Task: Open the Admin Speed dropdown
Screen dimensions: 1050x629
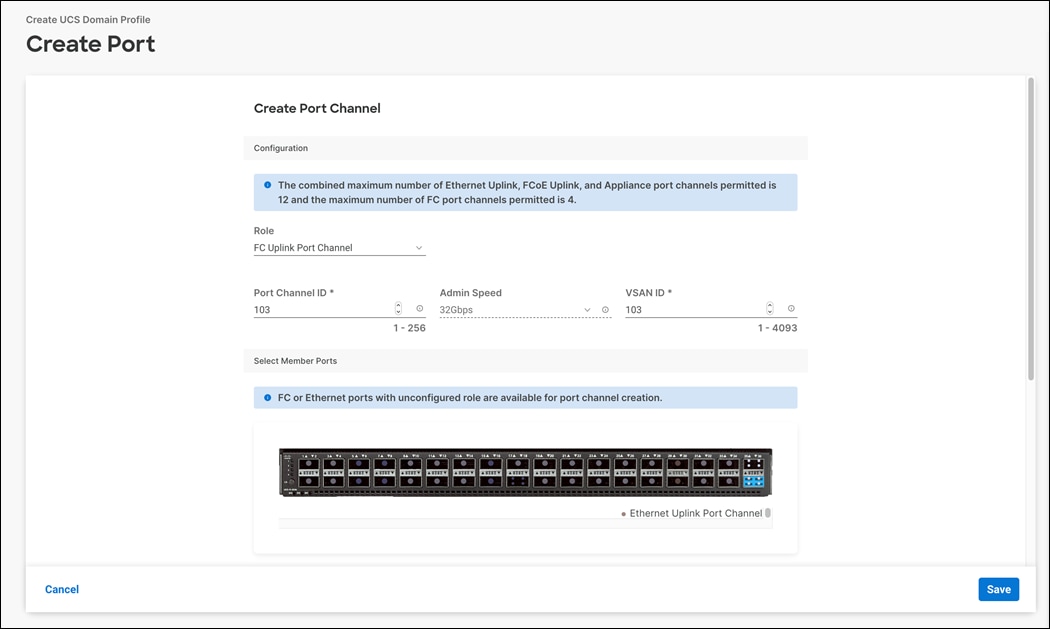Action: coord(587,309)
